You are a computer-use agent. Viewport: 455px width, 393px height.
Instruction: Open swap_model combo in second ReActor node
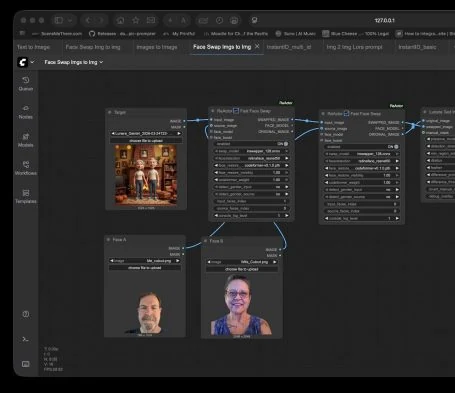point(362,154)
